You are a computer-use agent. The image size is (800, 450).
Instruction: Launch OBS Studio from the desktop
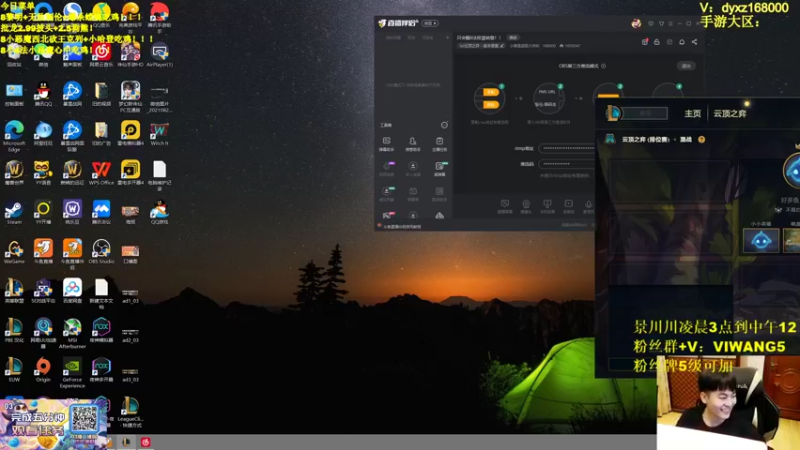(101, 251)
